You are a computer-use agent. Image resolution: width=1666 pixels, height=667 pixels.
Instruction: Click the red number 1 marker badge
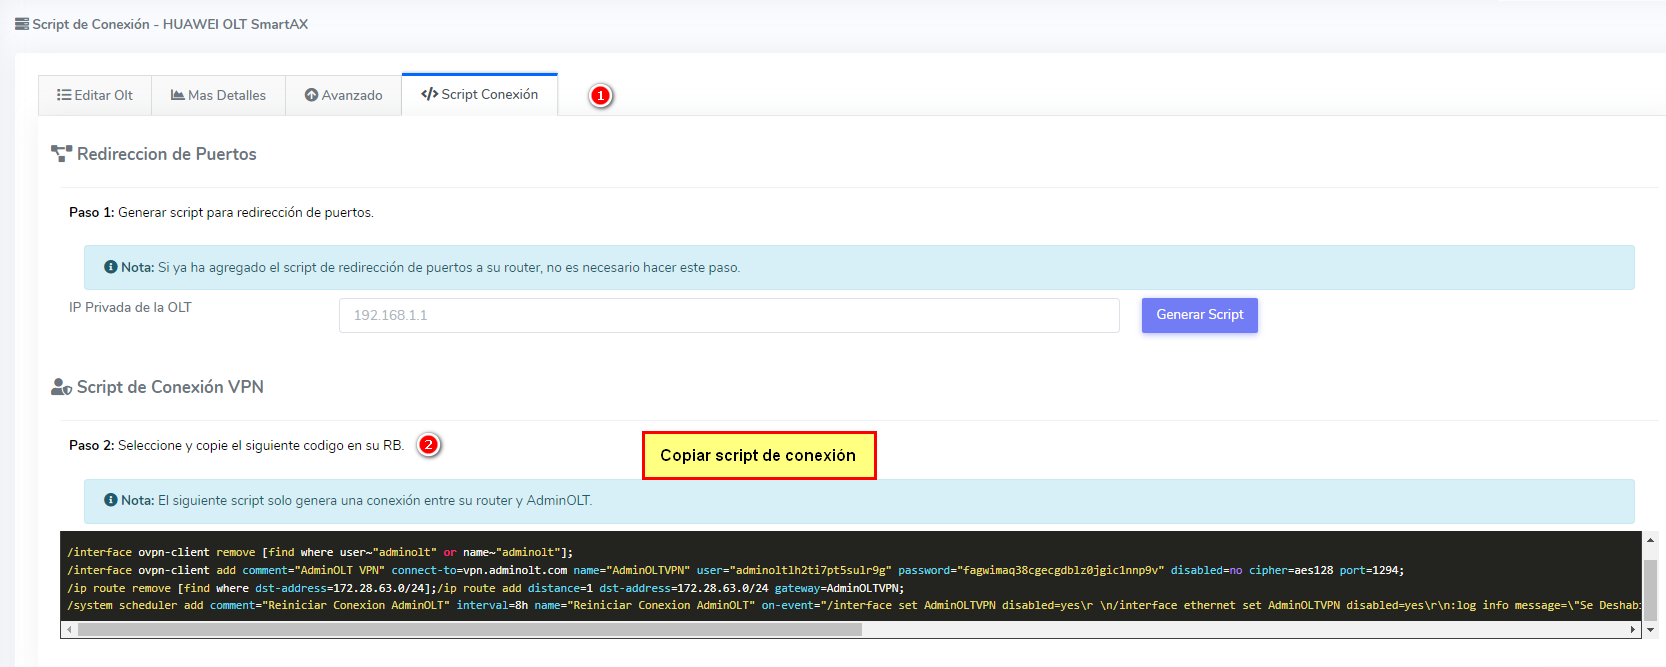pos(600,95)
